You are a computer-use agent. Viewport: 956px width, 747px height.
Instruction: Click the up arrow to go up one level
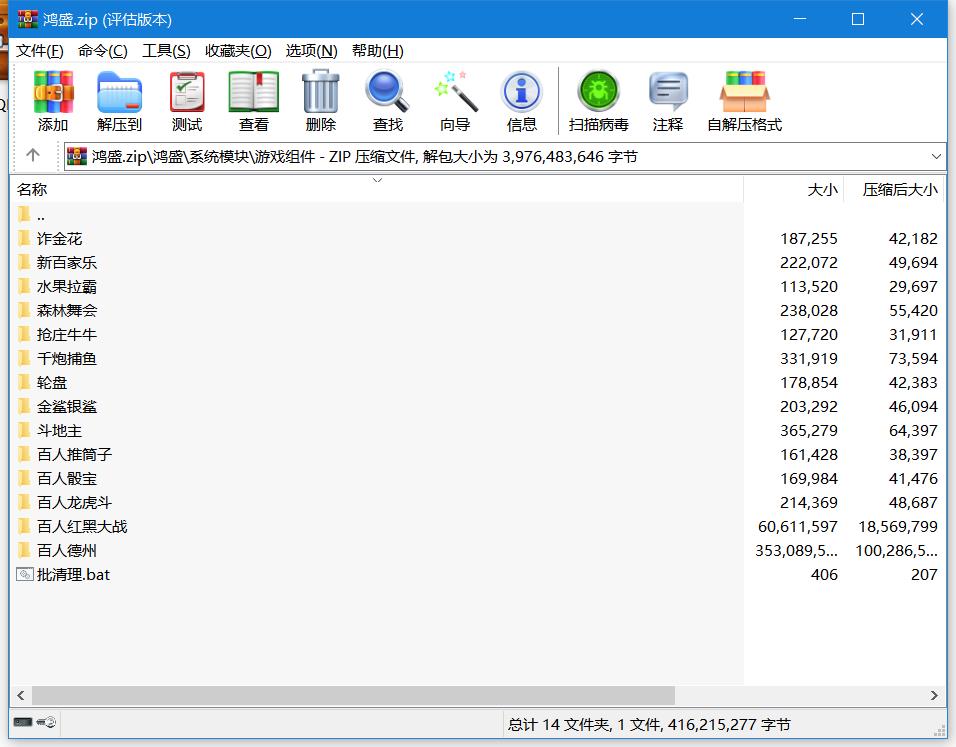pos(32,156)
